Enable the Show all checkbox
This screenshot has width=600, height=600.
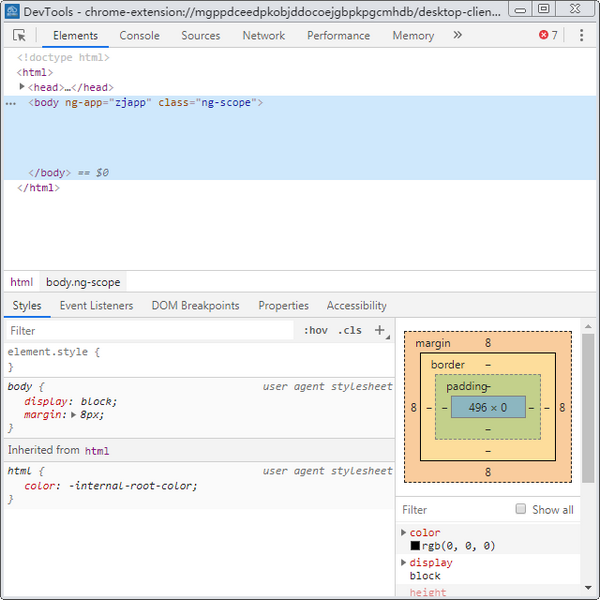click(x=521, y=509)
